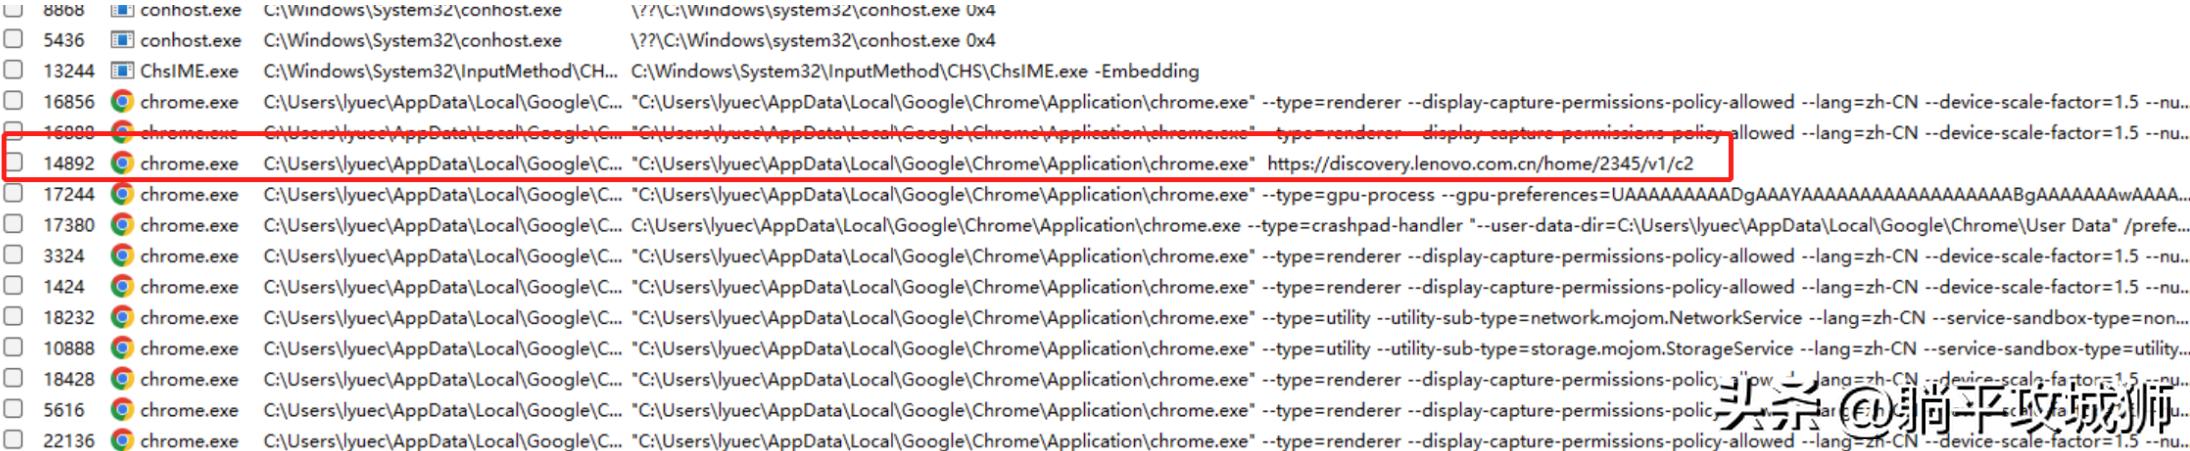Click the renderer command line in row 3324
2190x451 pixels.
pyautogui.click(x=1410, y=256)
